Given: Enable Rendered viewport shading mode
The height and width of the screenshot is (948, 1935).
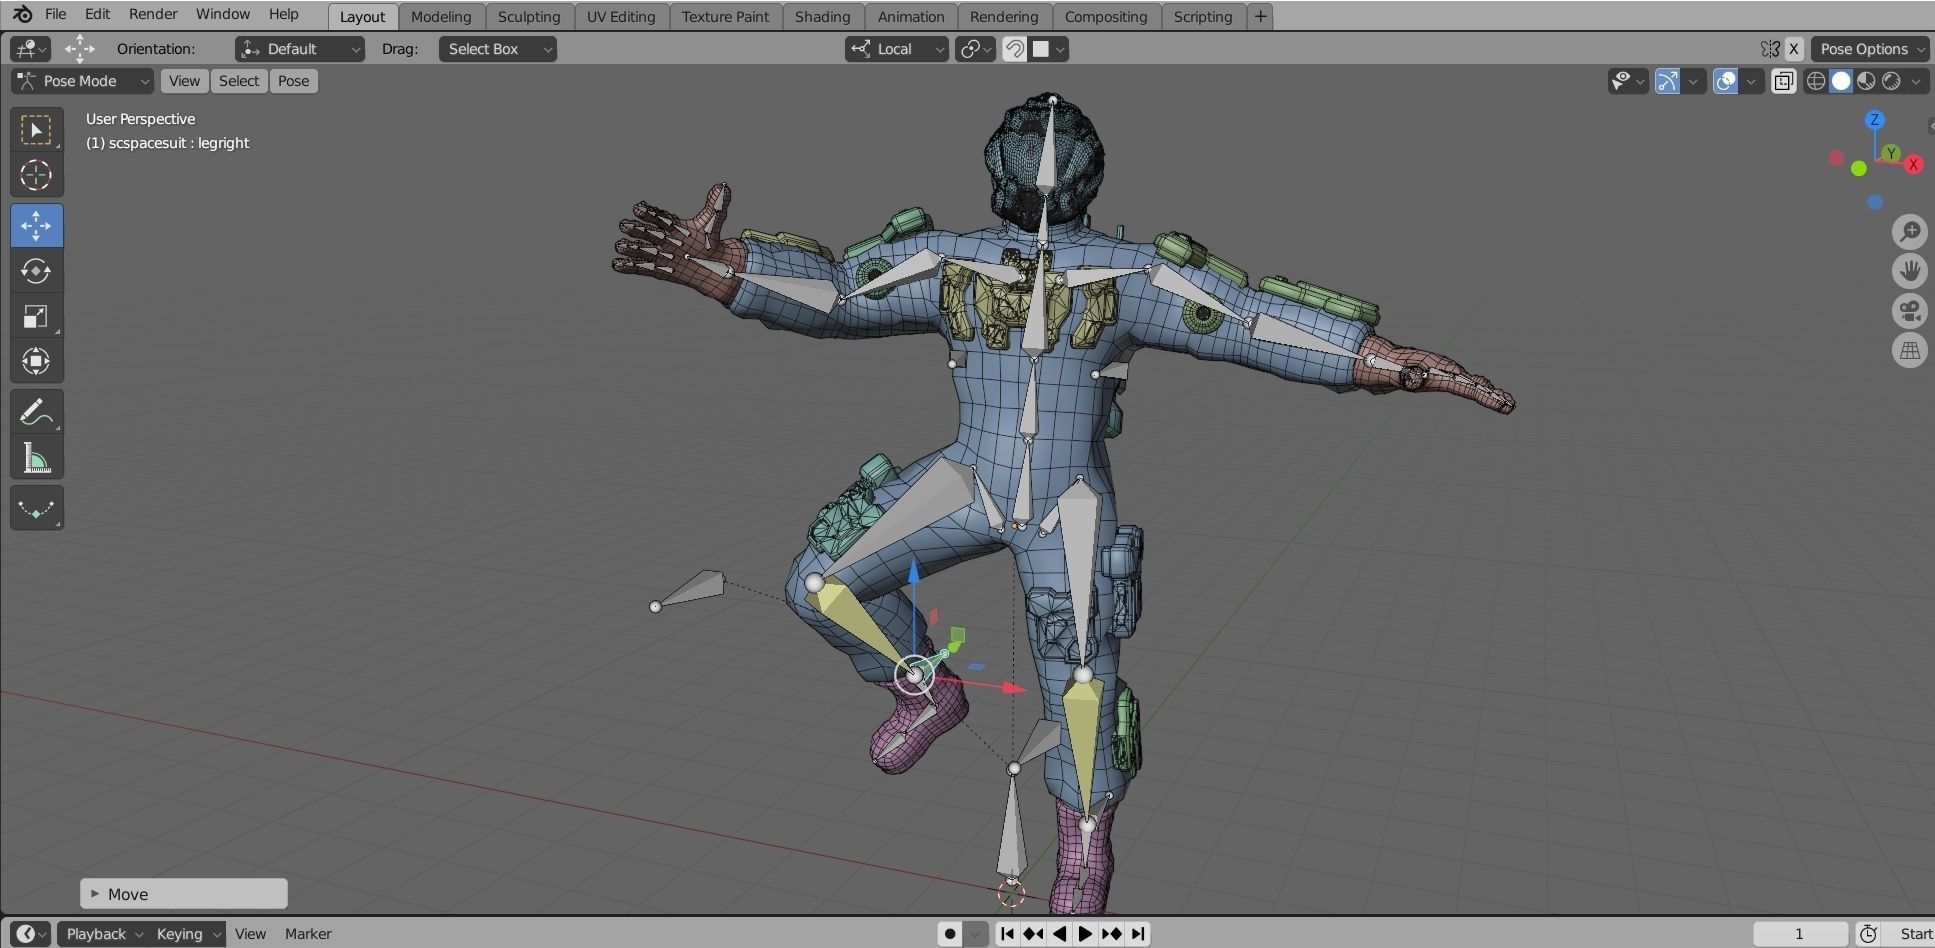Looking at the screenshot, I should tap(1890, 81).
